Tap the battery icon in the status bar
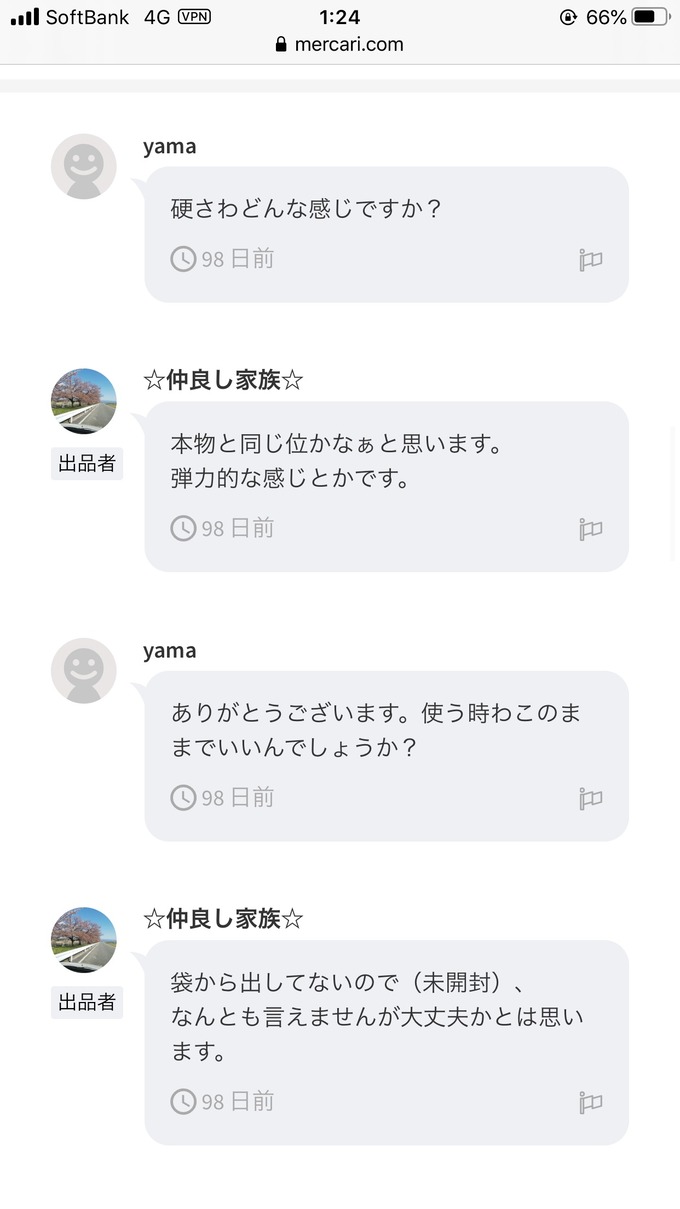The width and height of the screenshot is (680, 1209). [x=650, y=17]
